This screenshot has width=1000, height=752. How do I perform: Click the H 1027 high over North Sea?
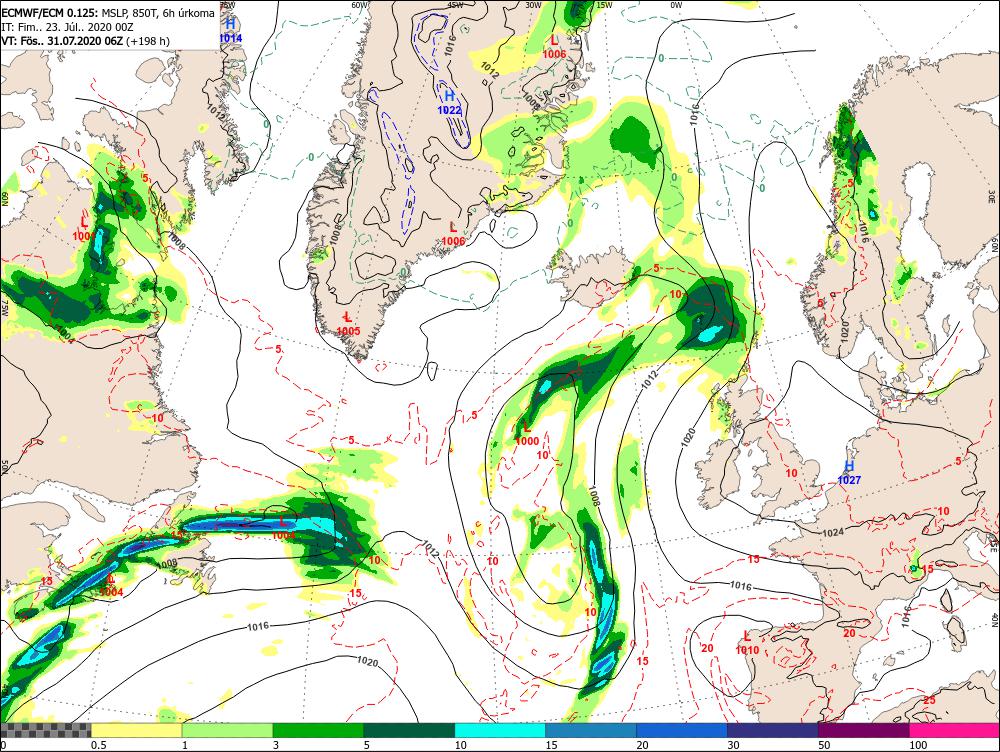click(849, 472)
